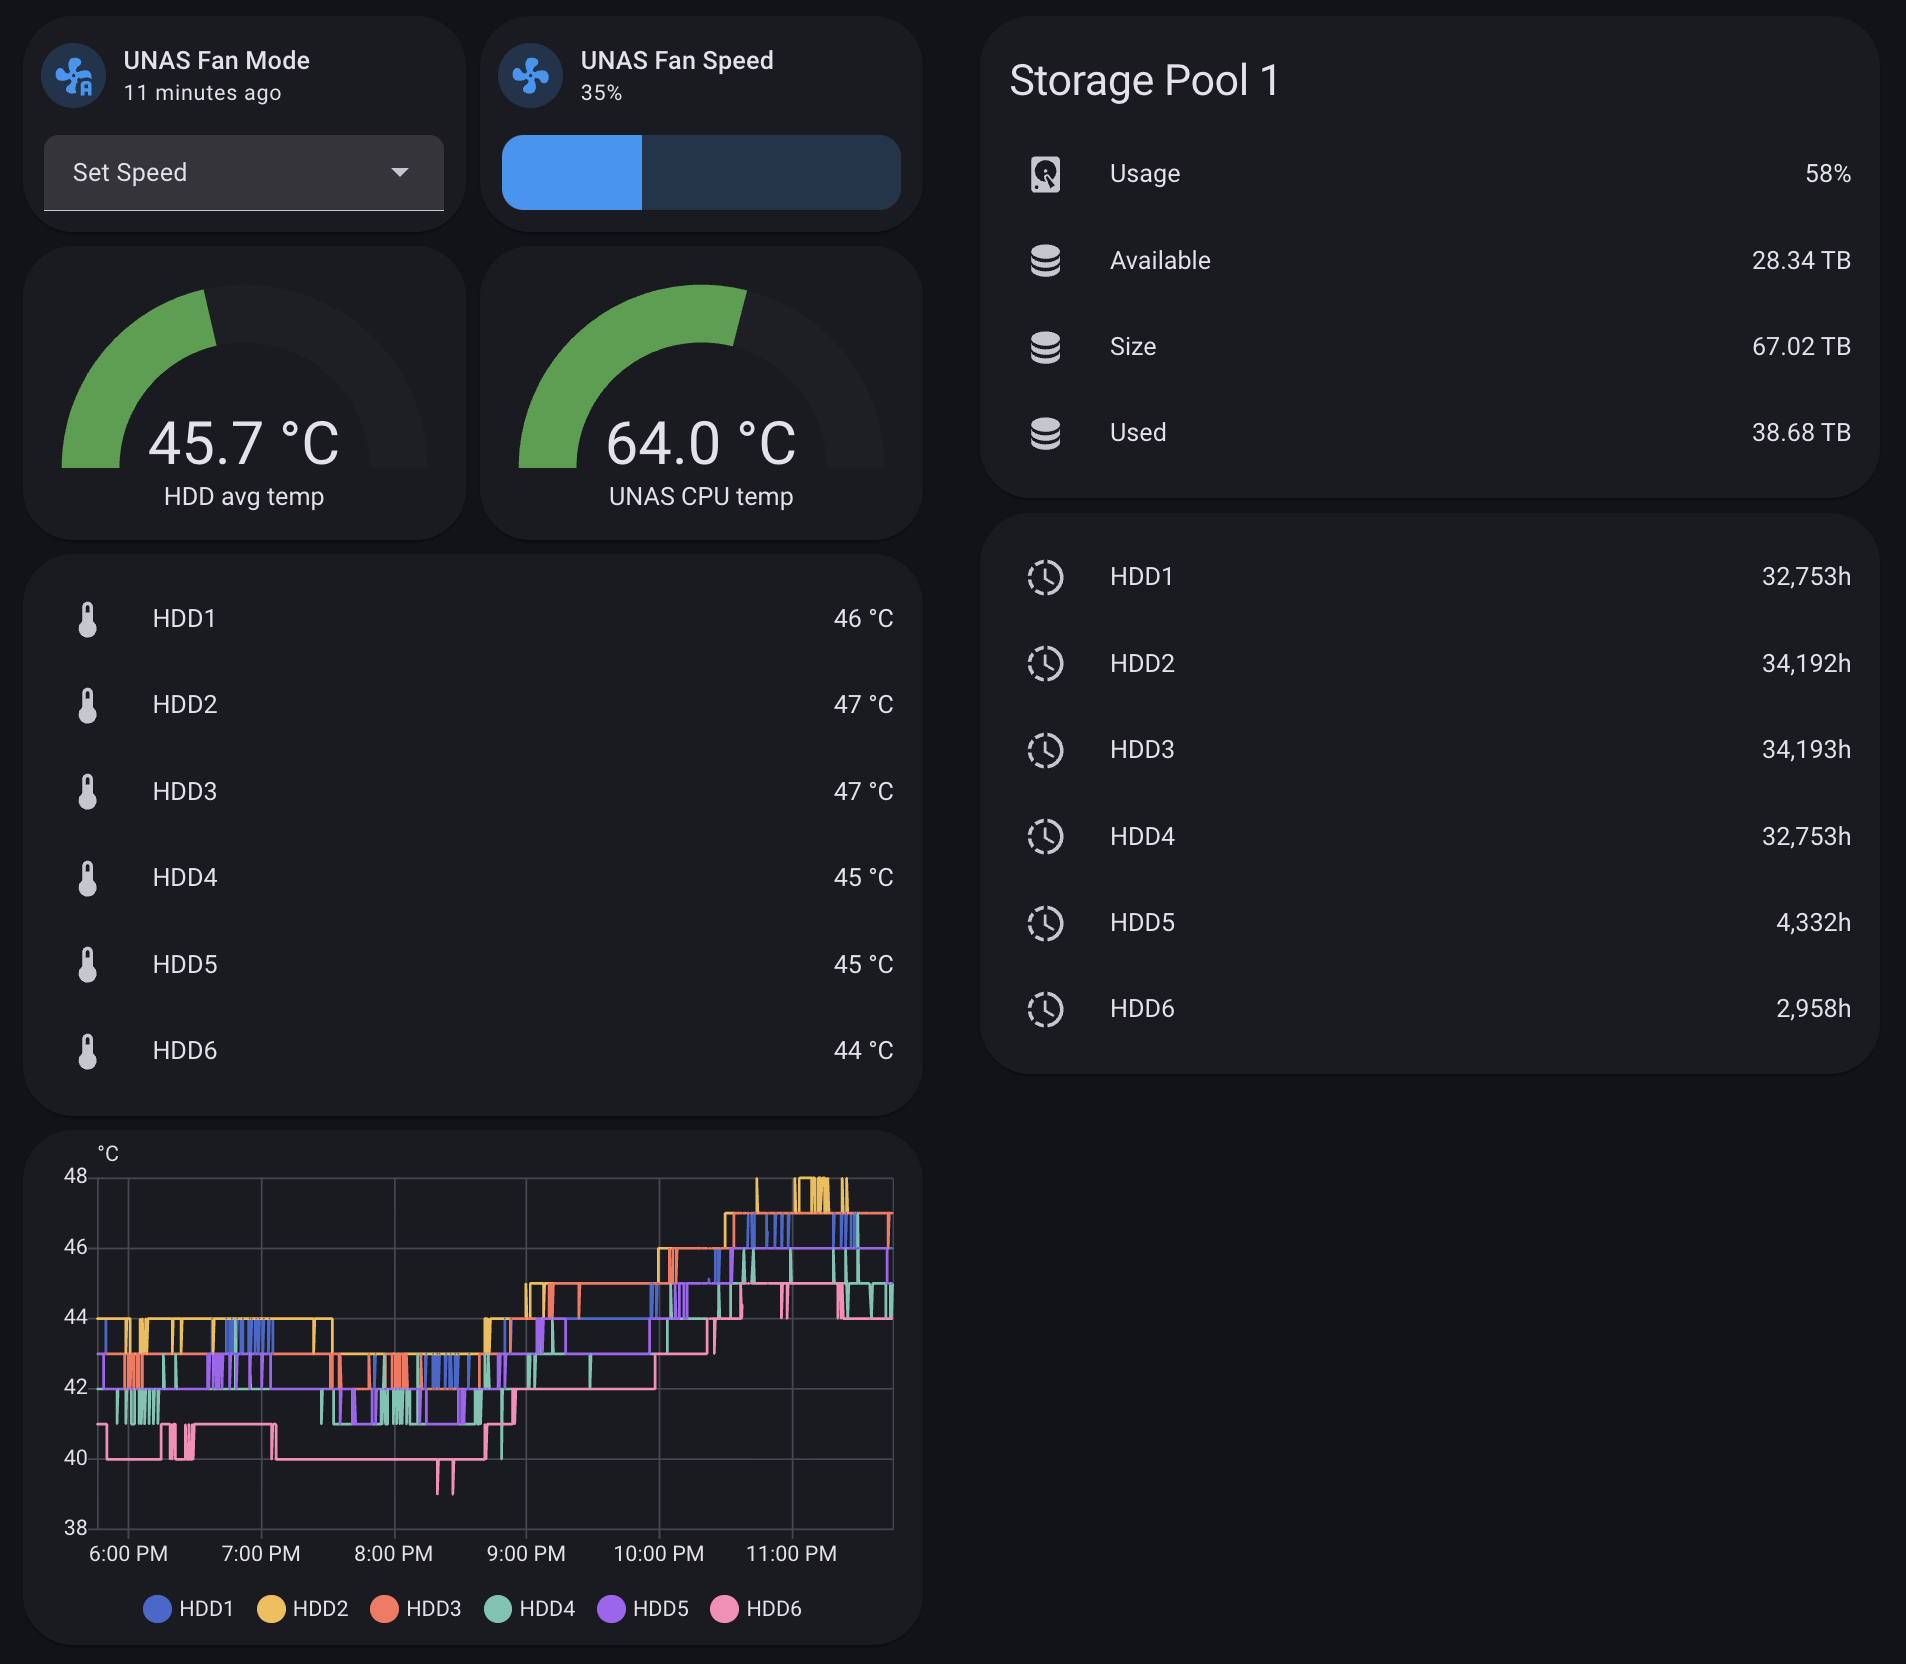This screenshot has height=1664, width=1906.
Task: Click the HDD1 thermometer icon
Action: pos(88,619)
